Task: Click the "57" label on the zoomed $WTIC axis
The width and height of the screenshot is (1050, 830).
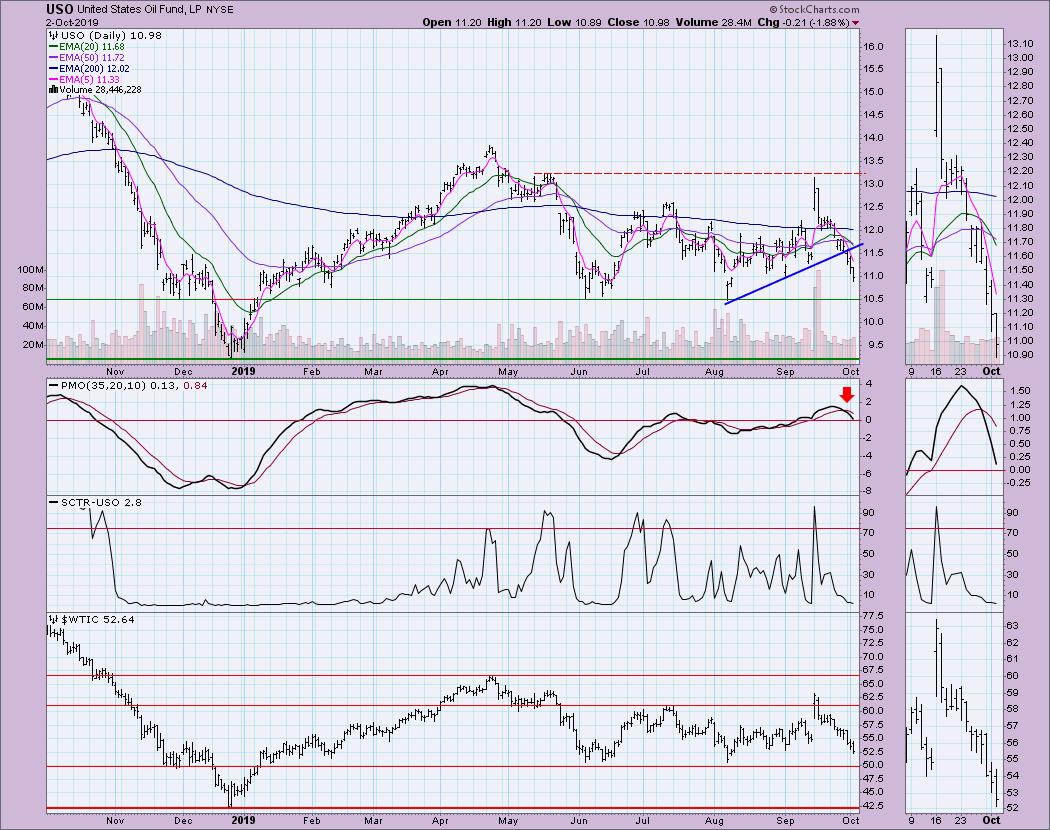Action: [1012, 725]
